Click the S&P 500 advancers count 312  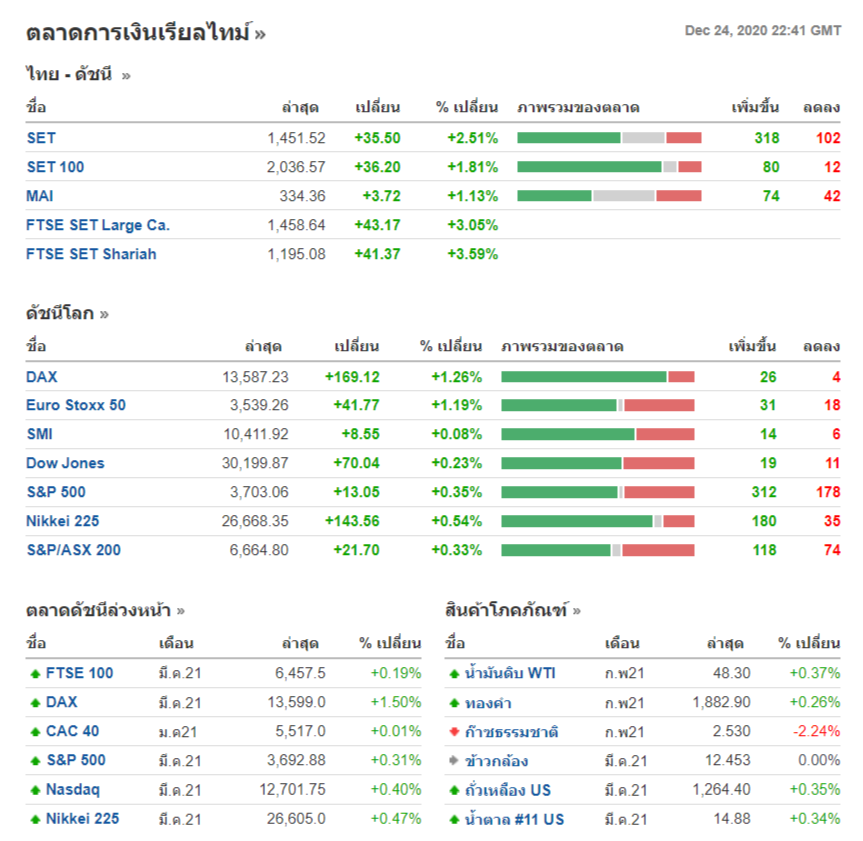(764, 492)
